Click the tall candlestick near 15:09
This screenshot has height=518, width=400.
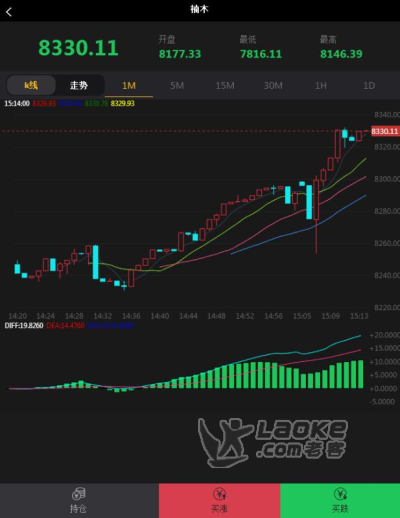316,215
